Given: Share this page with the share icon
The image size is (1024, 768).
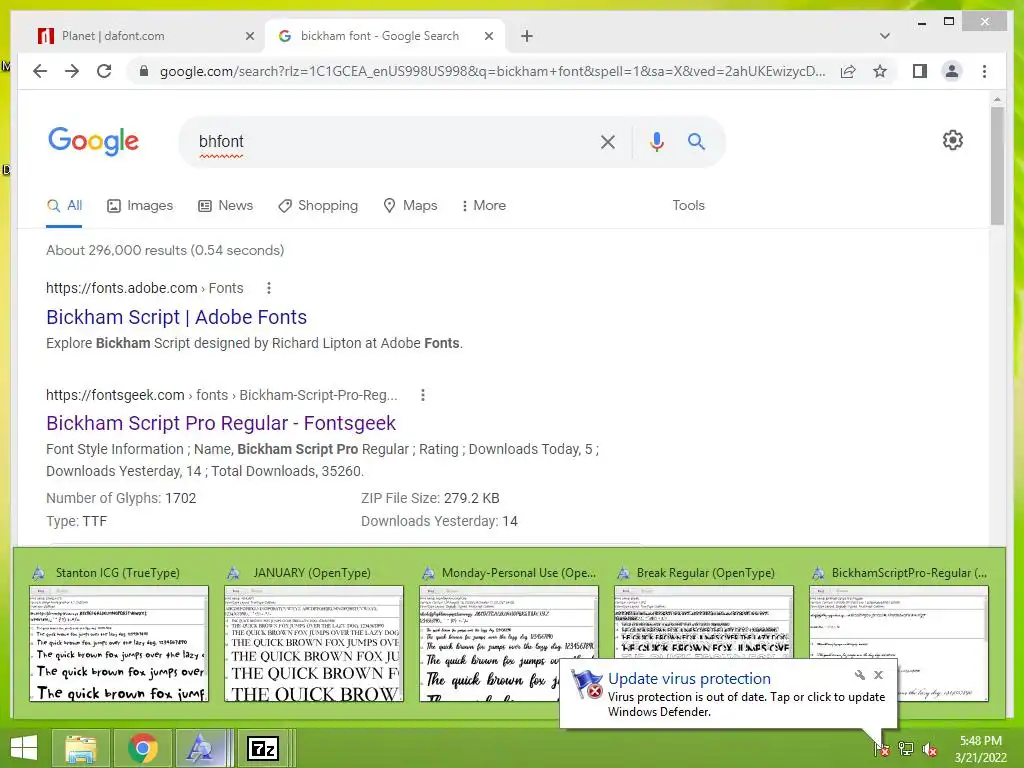Looking at the screenshot, I should [x=848, y=71].
